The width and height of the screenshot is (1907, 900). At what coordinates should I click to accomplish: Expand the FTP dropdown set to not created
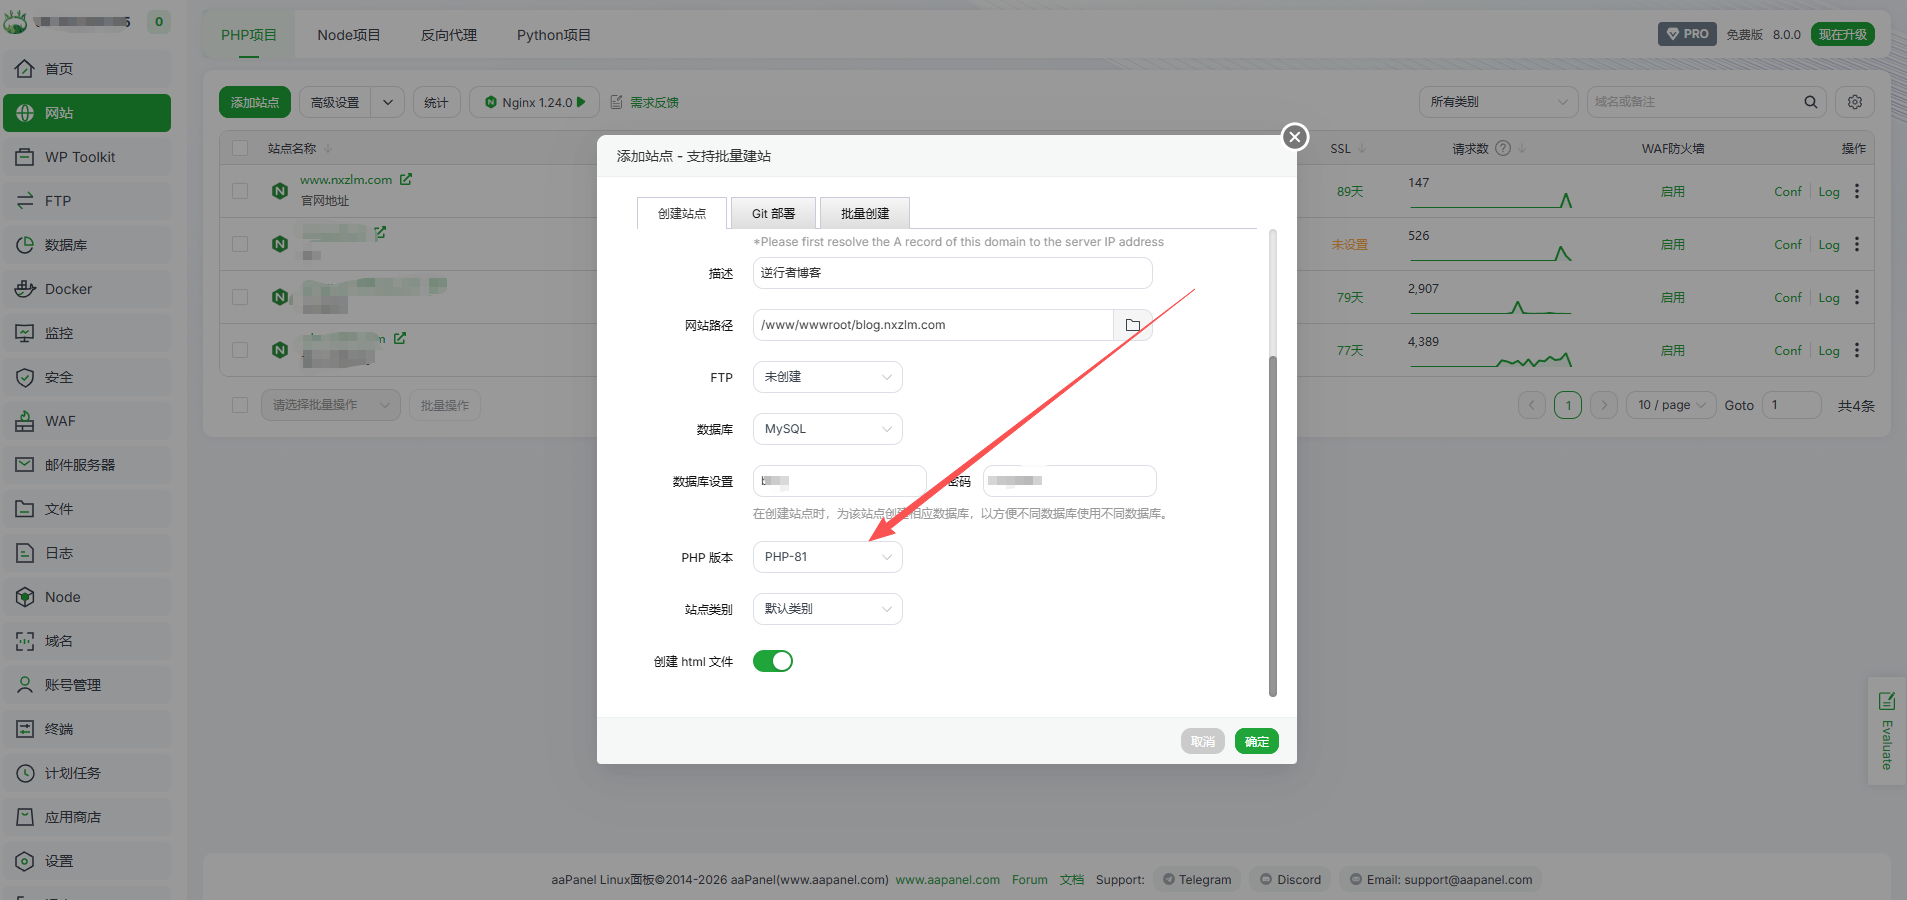coord(827,377)
